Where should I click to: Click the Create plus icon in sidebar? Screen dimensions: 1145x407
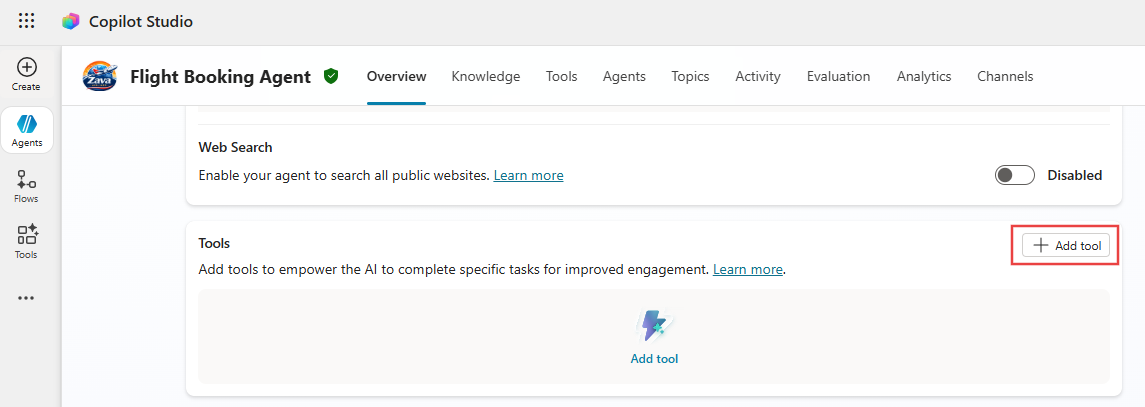(x=26, y=67)
